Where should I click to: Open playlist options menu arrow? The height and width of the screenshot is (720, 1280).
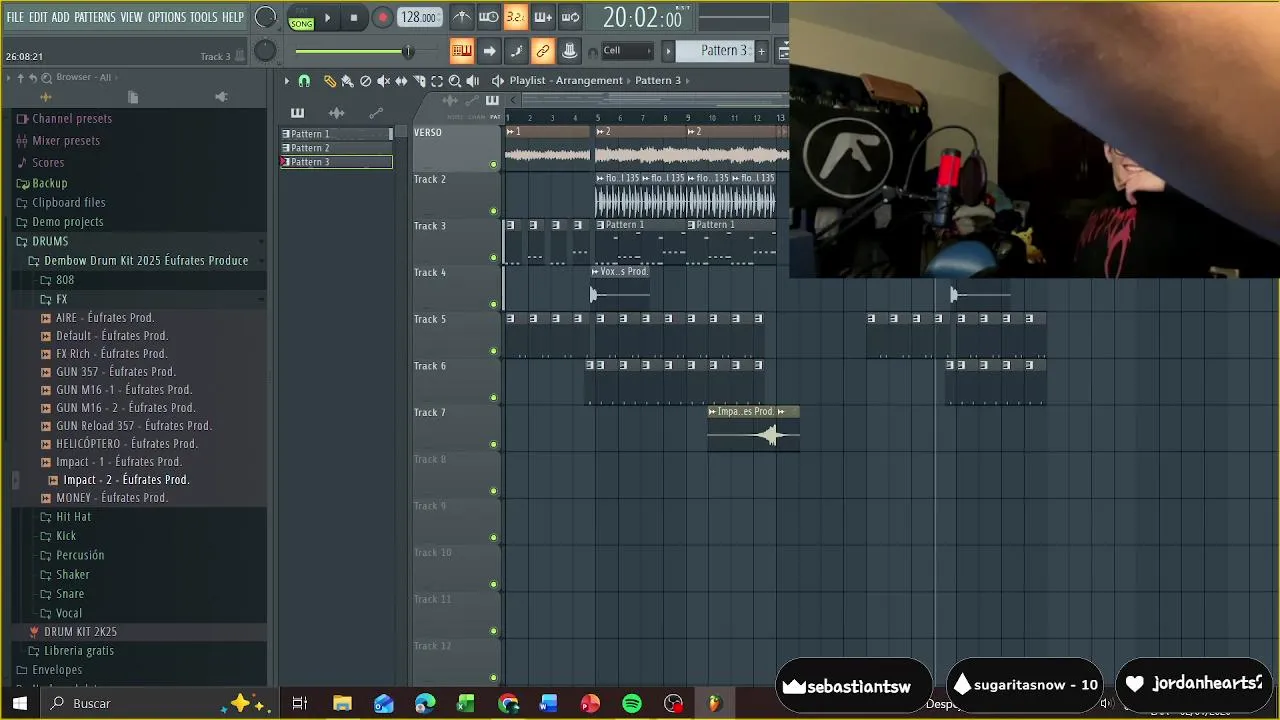pos(286,81)
